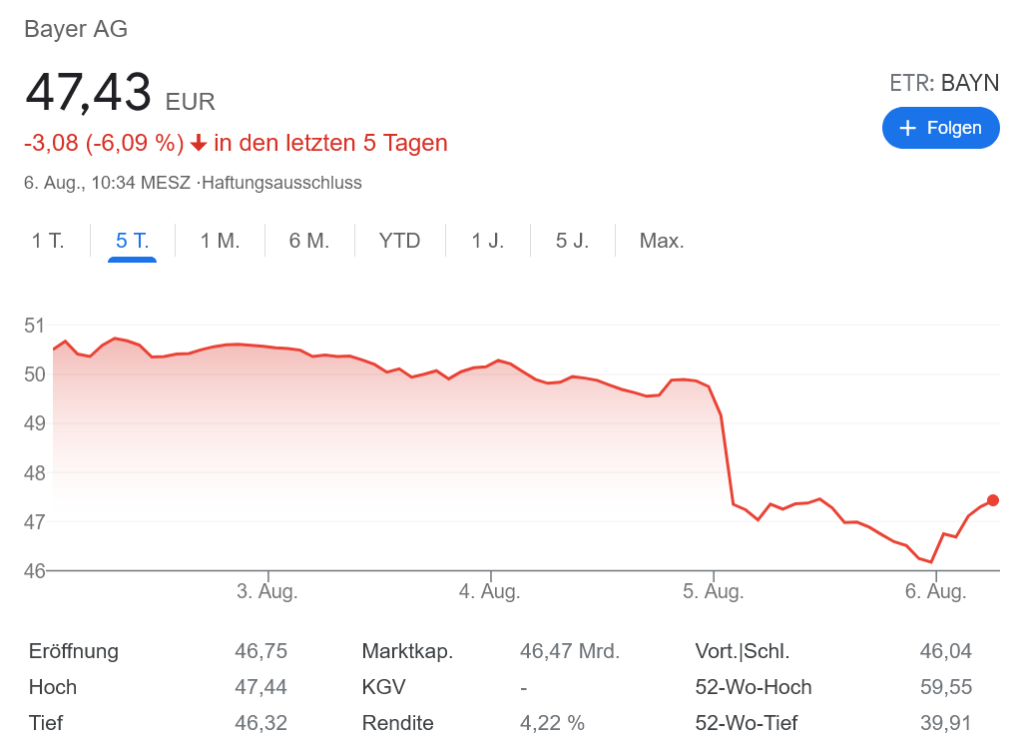Image resolution: width=1024 pixels, height=752 pixels.
Task: Click the red endpoint dot on chart
Action: pos(992,500)
